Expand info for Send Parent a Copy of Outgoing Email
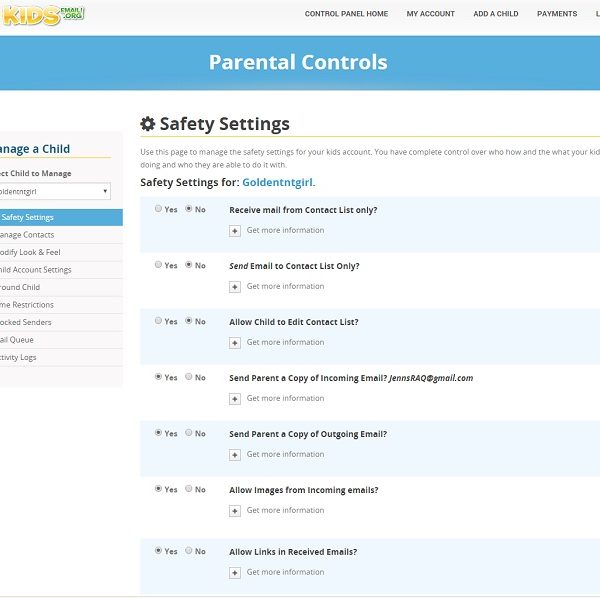 (235, 455)
